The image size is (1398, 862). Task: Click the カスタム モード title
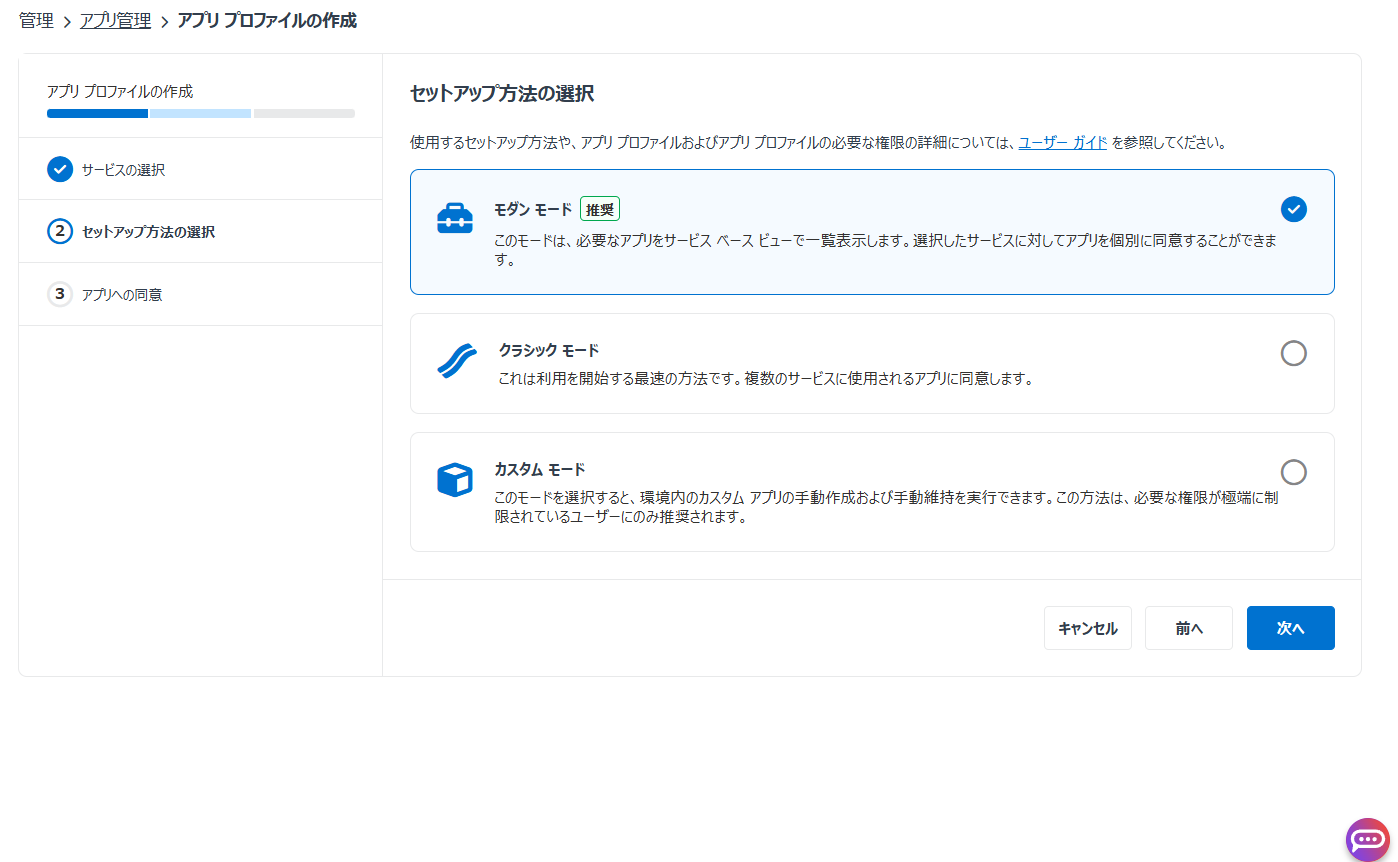[539, 469]
